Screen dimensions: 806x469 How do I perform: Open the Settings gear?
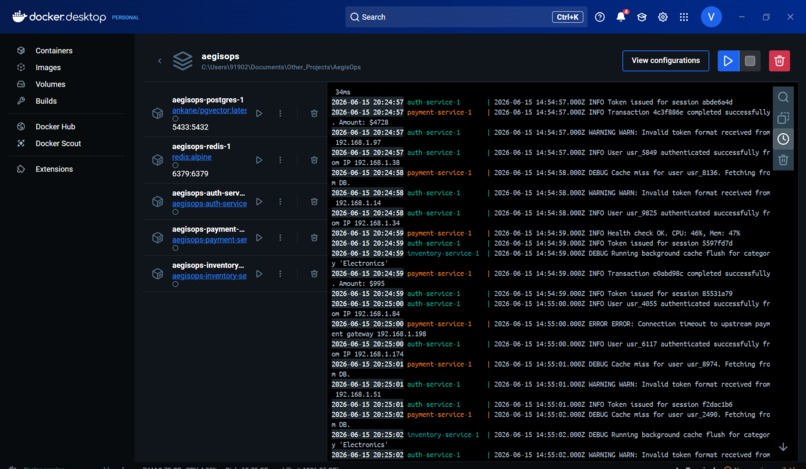[663, 17]
